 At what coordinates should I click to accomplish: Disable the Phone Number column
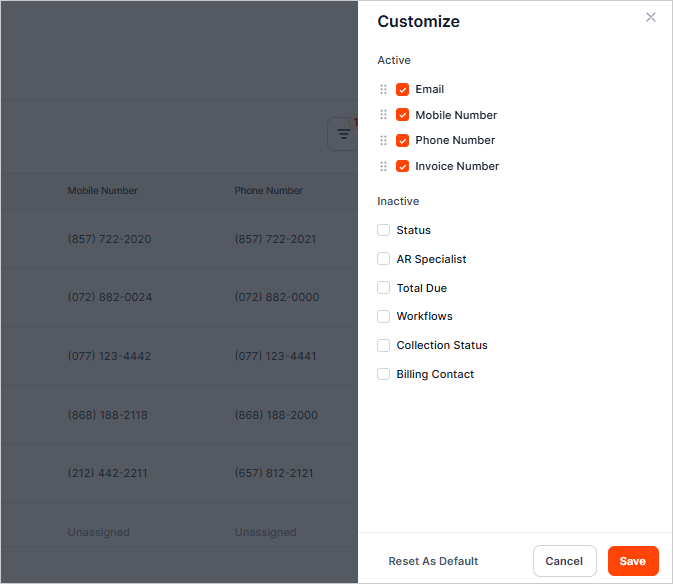coord(403,140)
